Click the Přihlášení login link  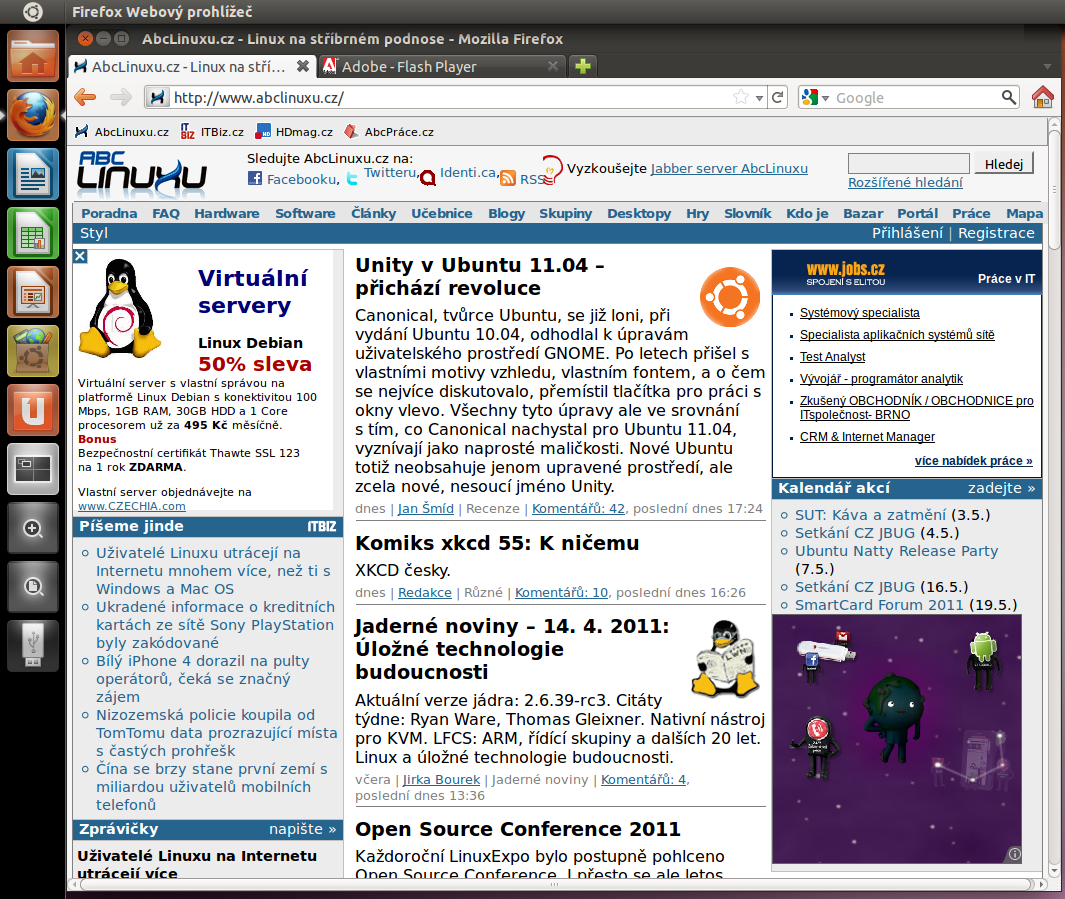click(x=907, y=233)
